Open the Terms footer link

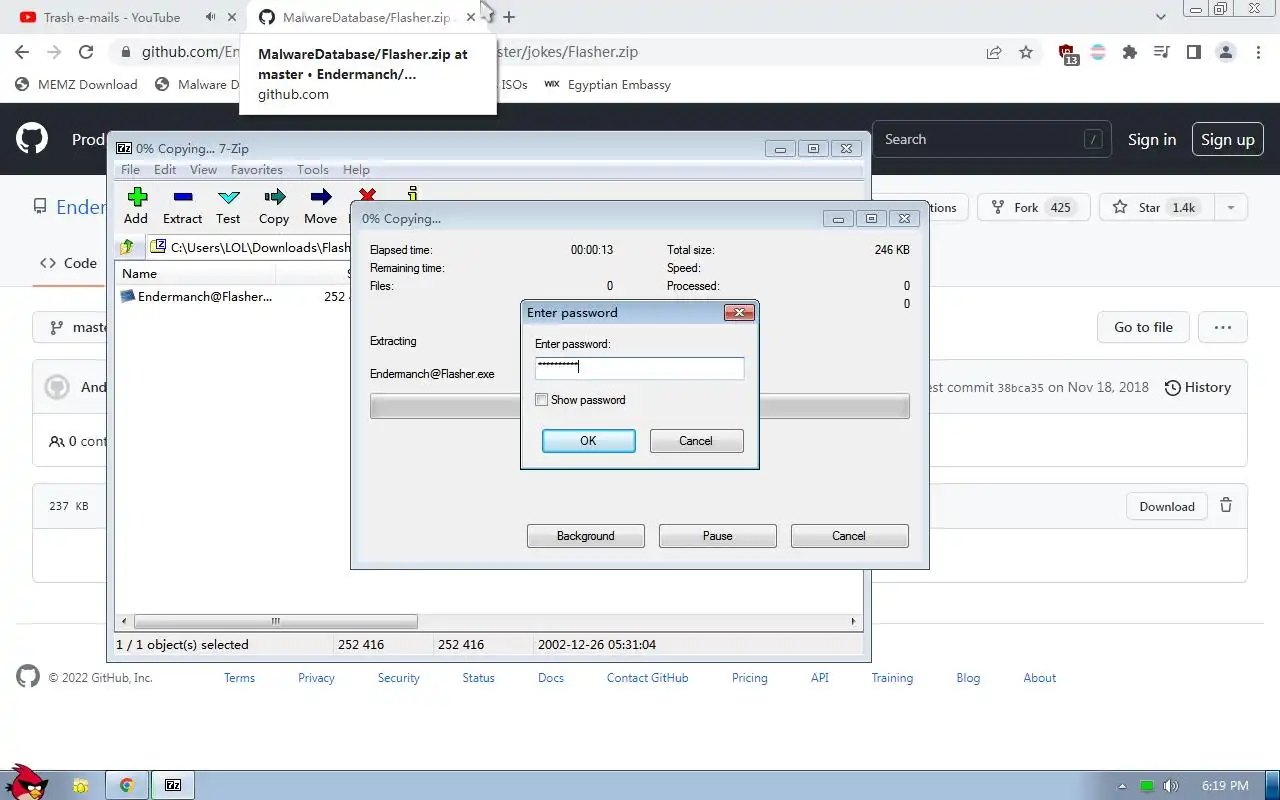tap(239, 678)
